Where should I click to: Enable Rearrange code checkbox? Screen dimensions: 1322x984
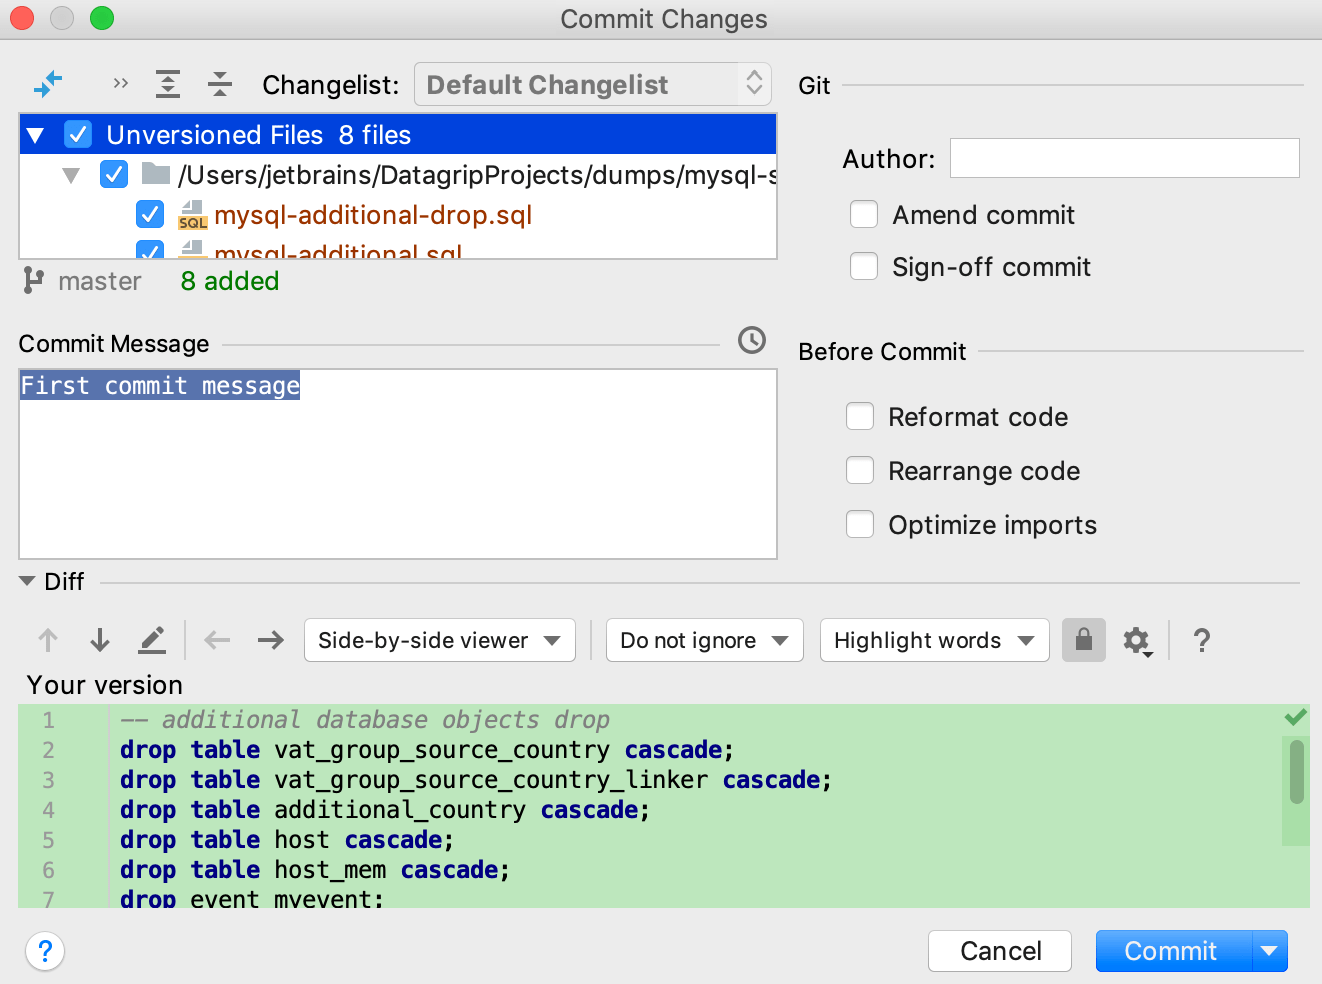point(860,470)
